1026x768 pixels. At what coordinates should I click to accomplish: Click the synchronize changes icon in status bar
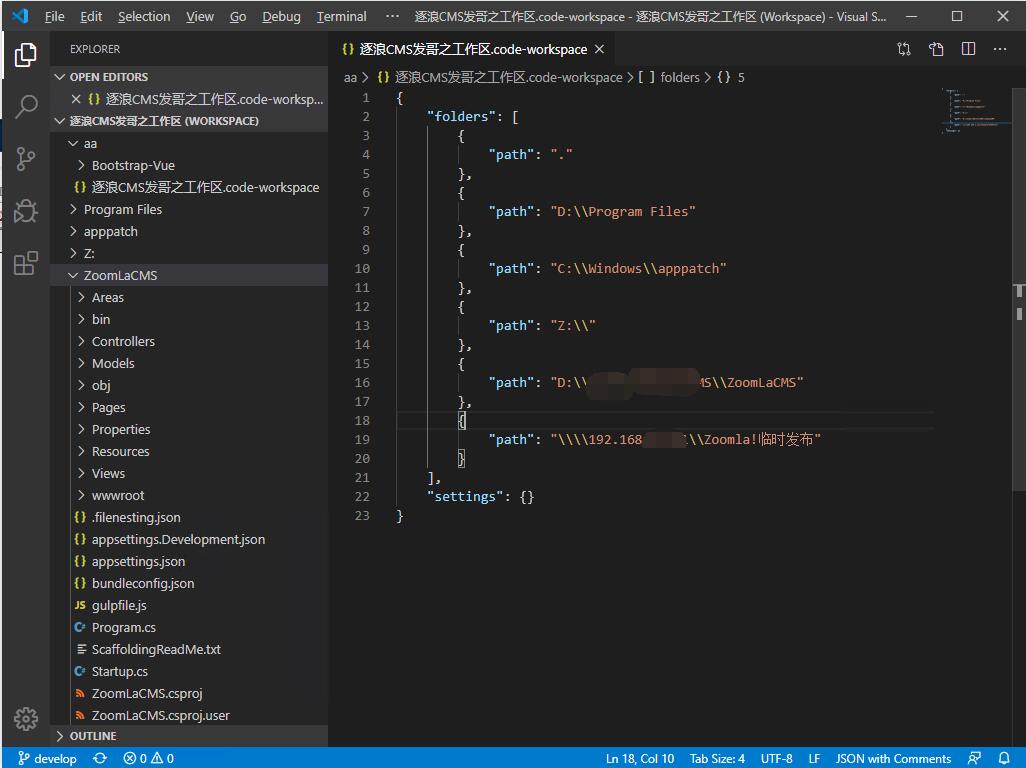point(100,758)
